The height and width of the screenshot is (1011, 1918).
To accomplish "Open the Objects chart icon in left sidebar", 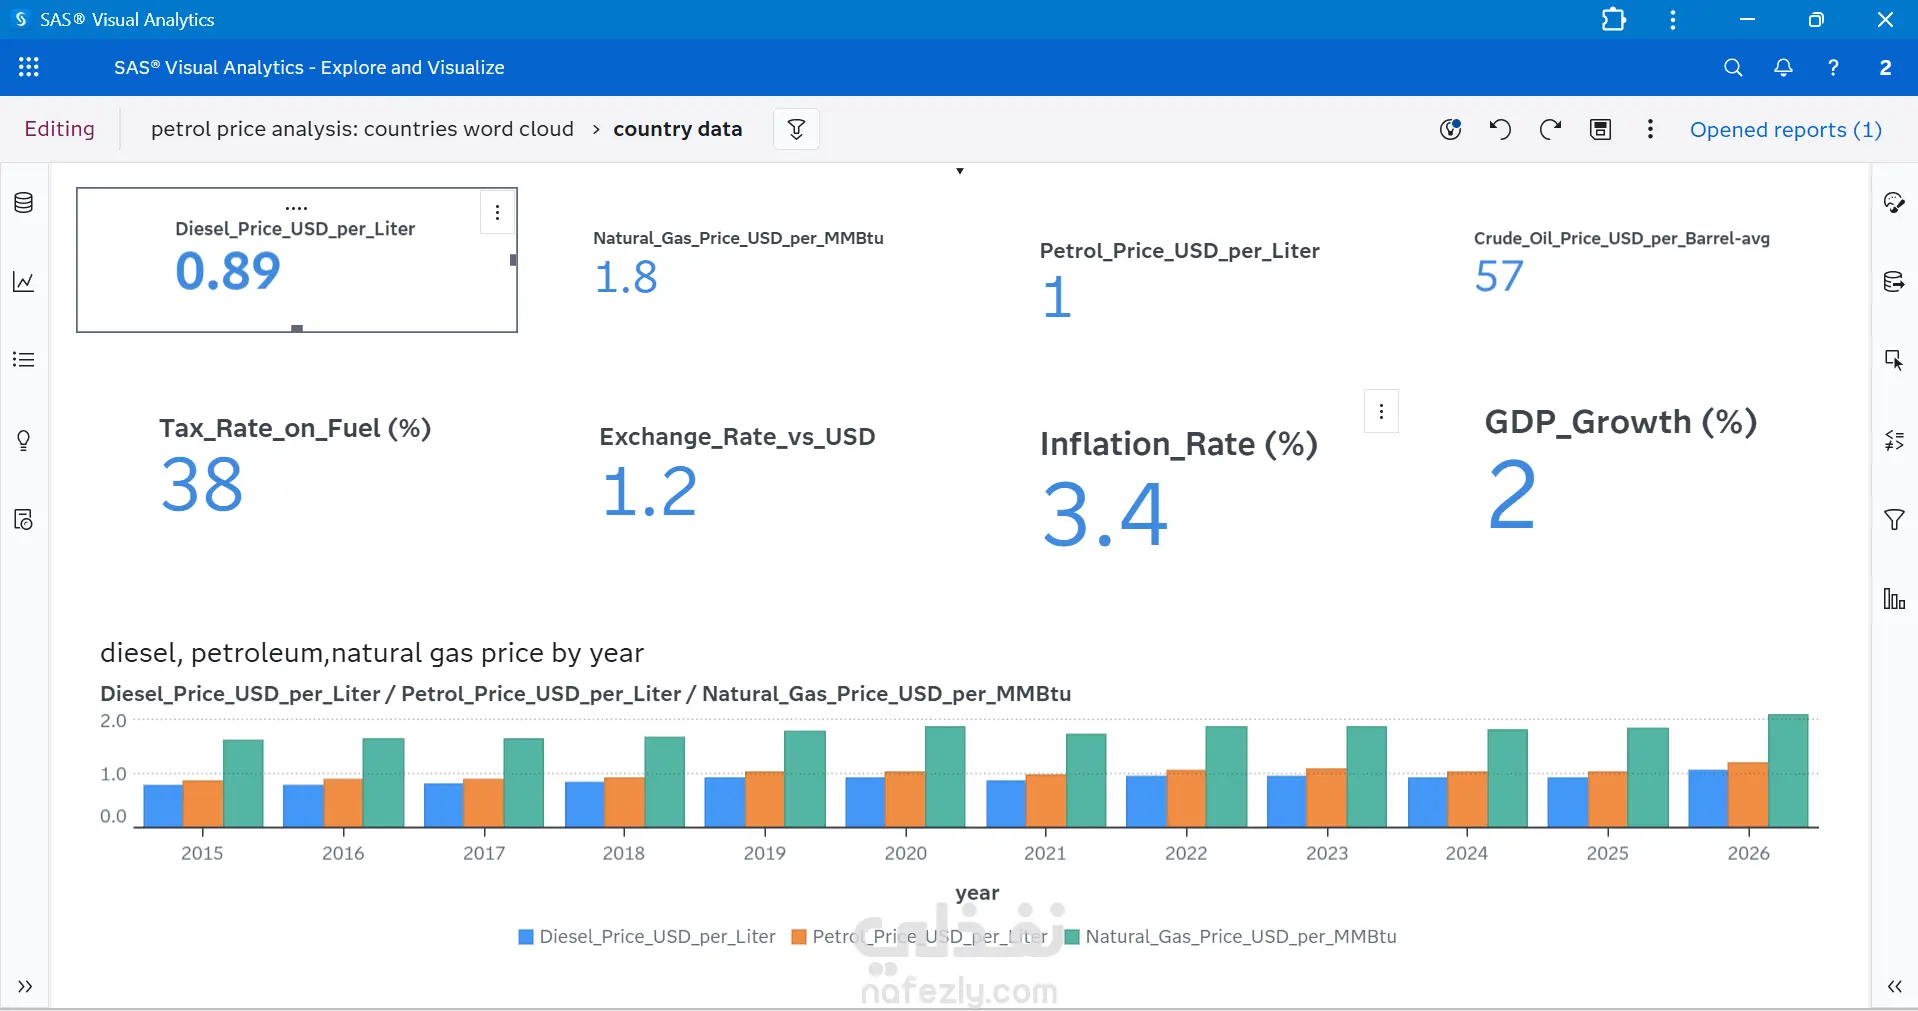I will coord(24,282).
